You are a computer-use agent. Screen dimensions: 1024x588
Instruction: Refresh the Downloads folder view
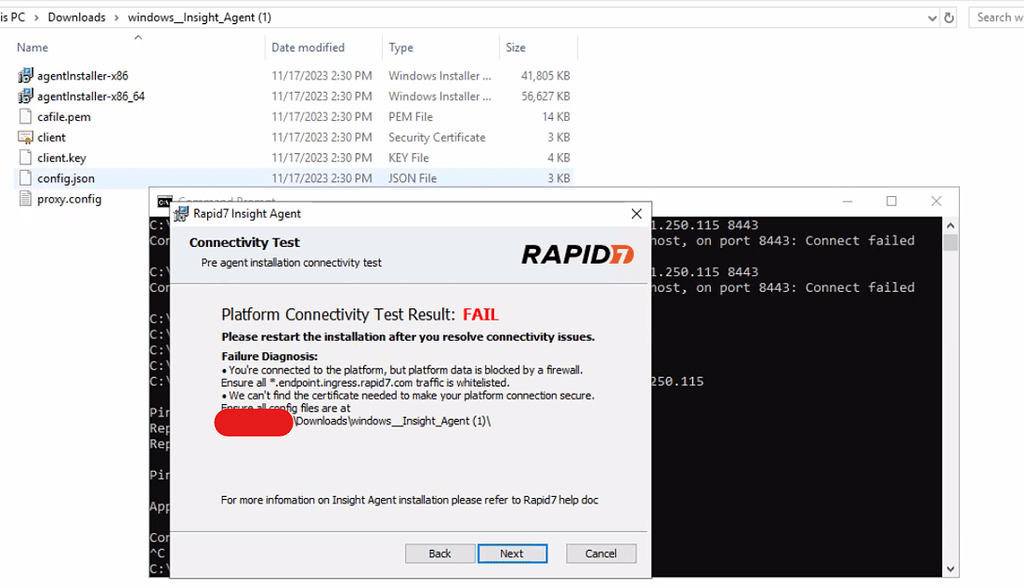click(948, 17)
